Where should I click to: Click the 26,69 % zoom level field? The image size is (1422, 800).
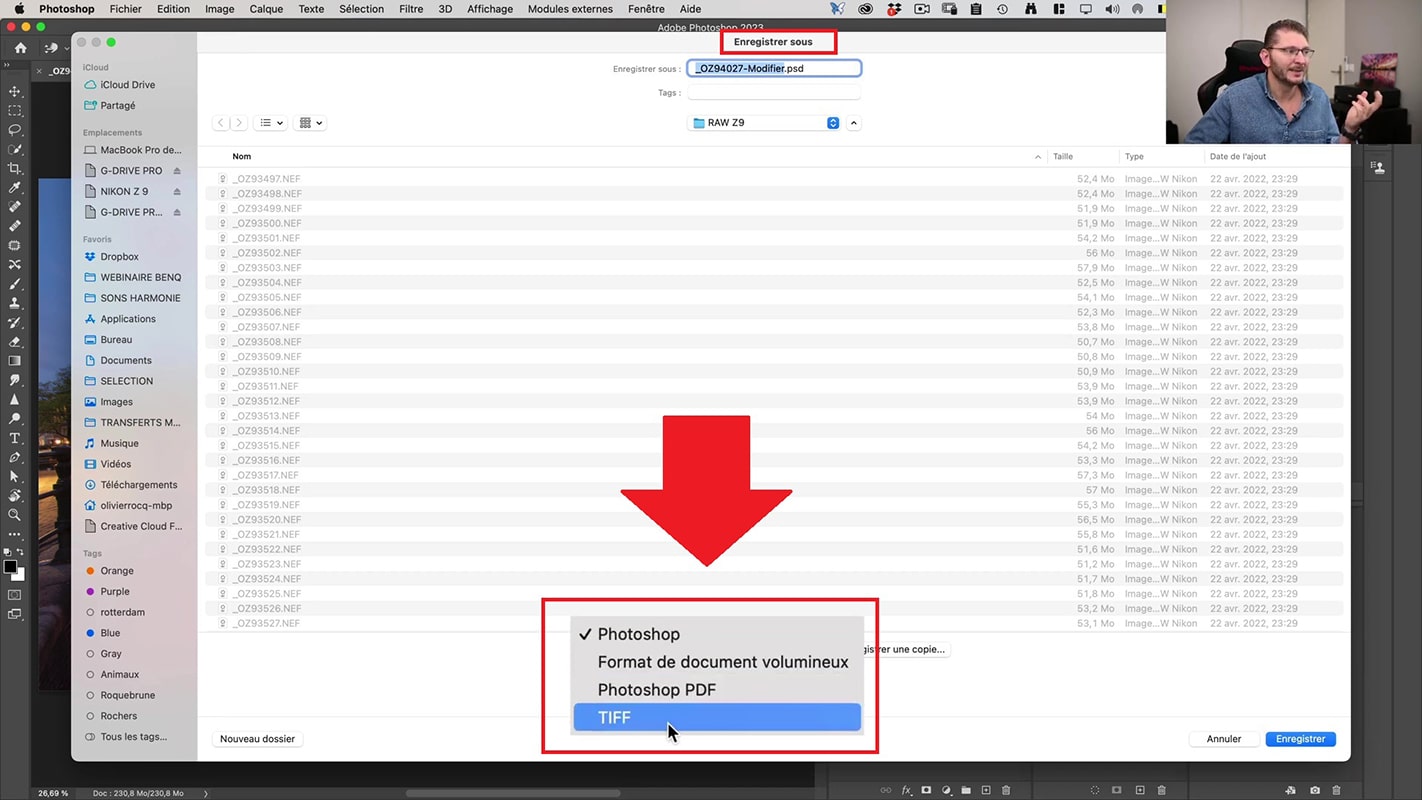point(53,793)
